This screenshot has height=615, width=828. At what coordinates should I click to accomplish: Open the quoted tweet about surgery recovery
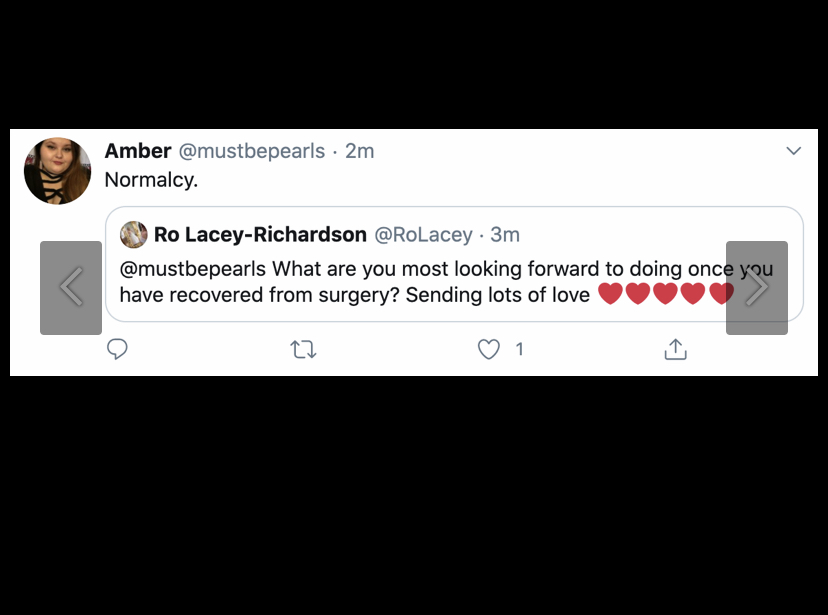454,264
